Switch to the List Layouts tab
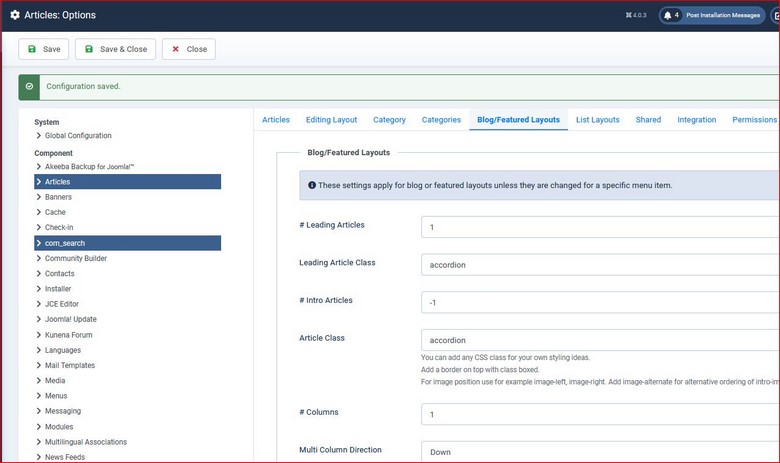The height and width of the screenshot is (463, 780). coord(597,120)
